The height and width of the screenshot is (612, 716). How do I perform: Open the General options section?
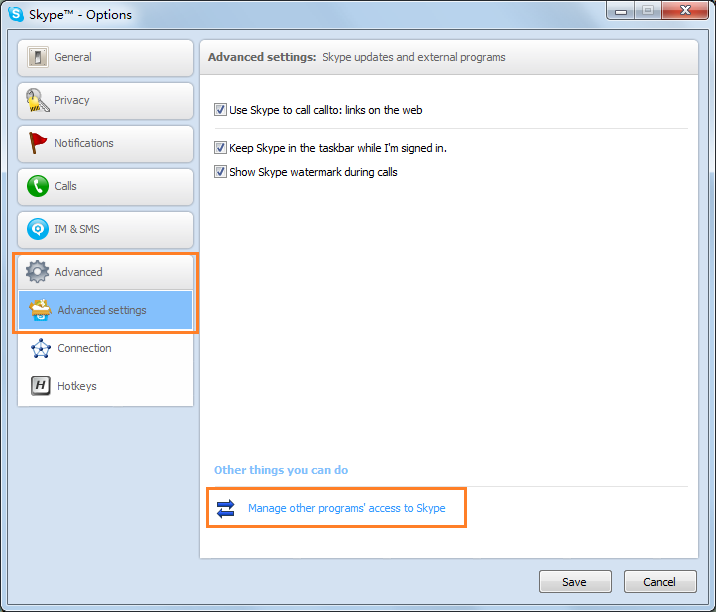pos(105,58)
